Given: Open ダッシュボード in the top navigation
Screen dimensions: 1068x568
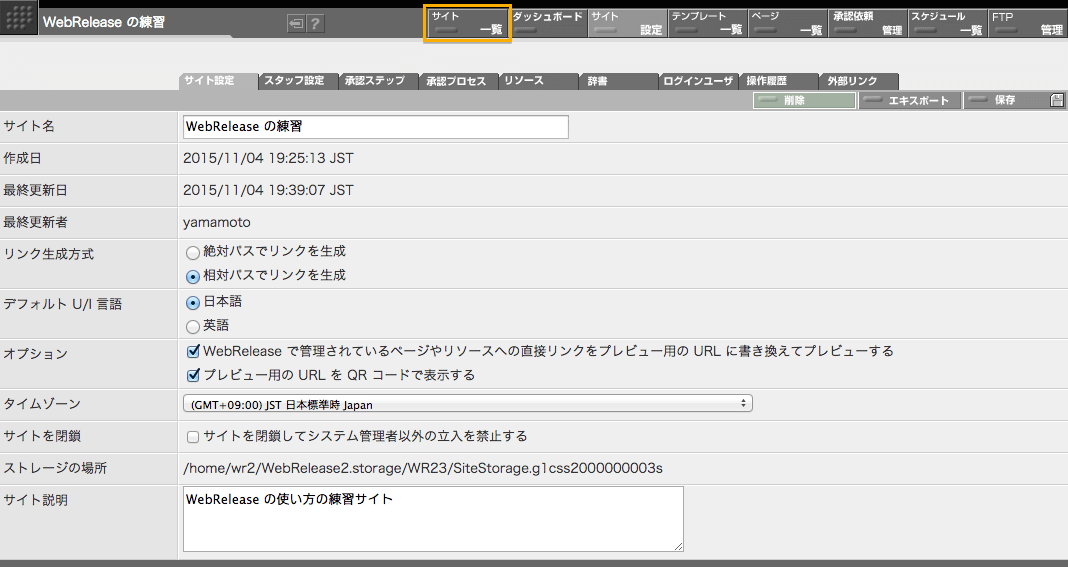Looking at the screenshot, I should click(x=548, y=23).
